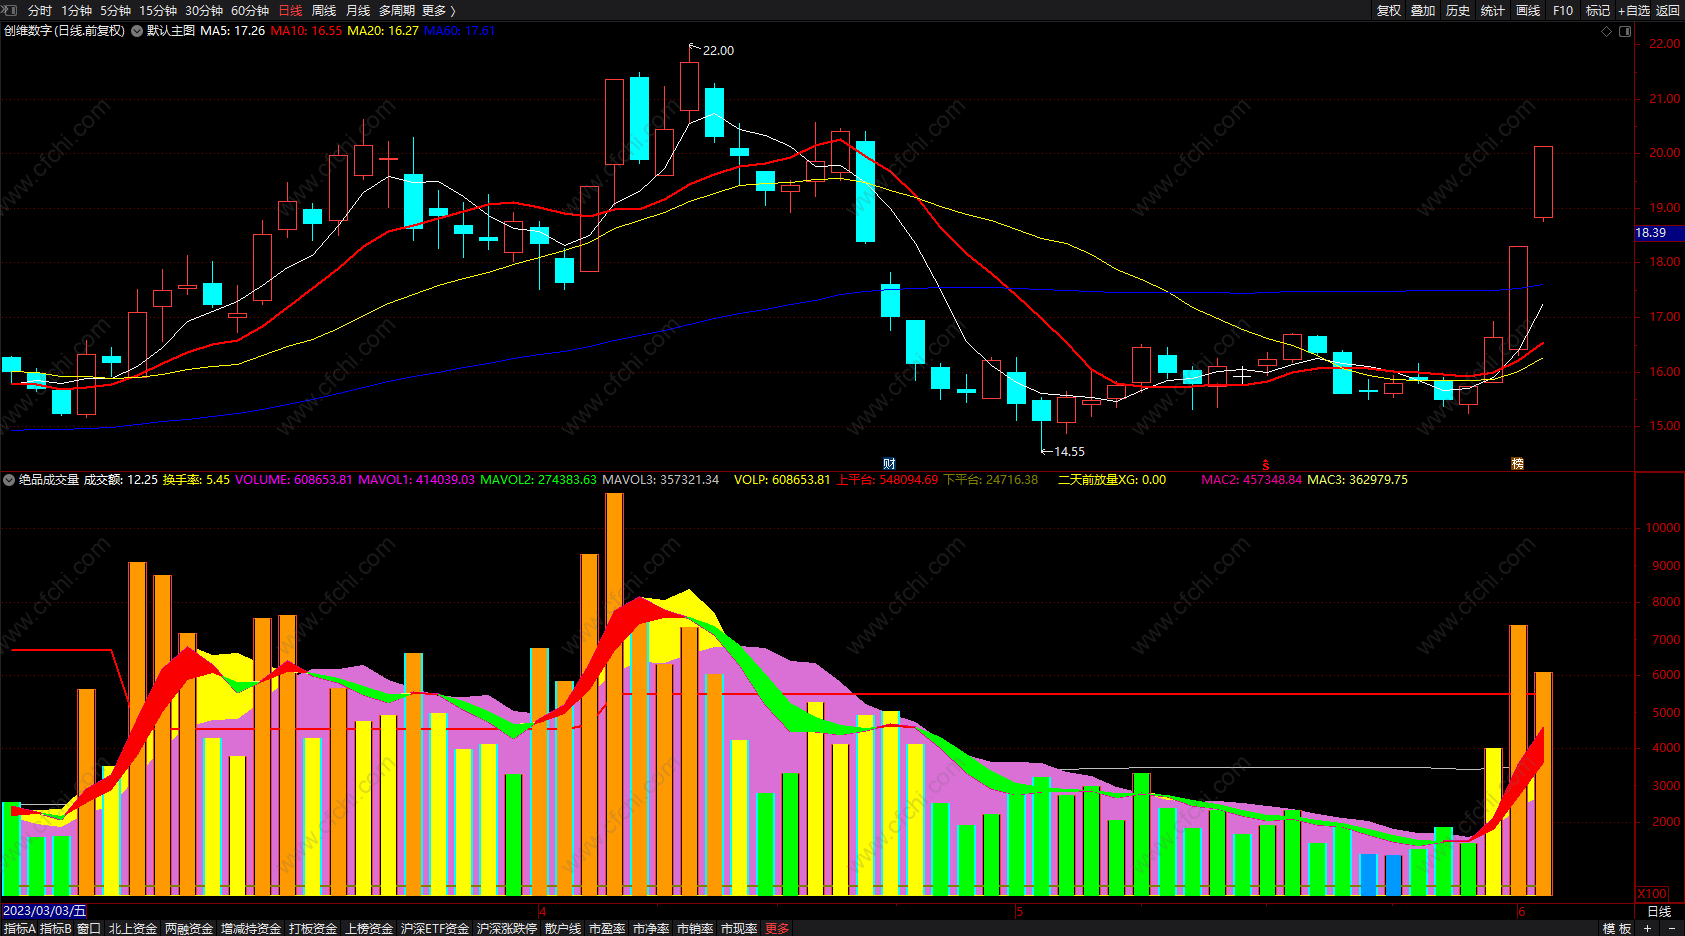The height and width of the screenshot is (936, 1685).
Task: Open the 统计 statistics button
Action: tap(1493, 10)
